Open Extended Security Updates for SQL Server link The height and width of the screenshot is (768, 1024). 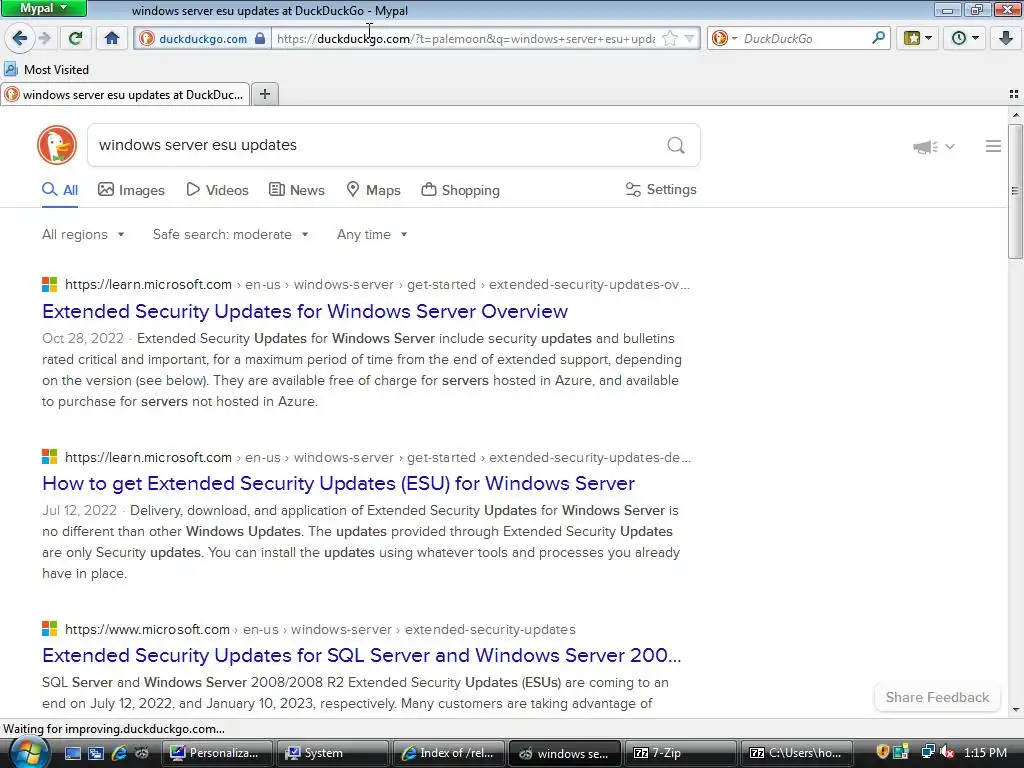pos(362,655)
